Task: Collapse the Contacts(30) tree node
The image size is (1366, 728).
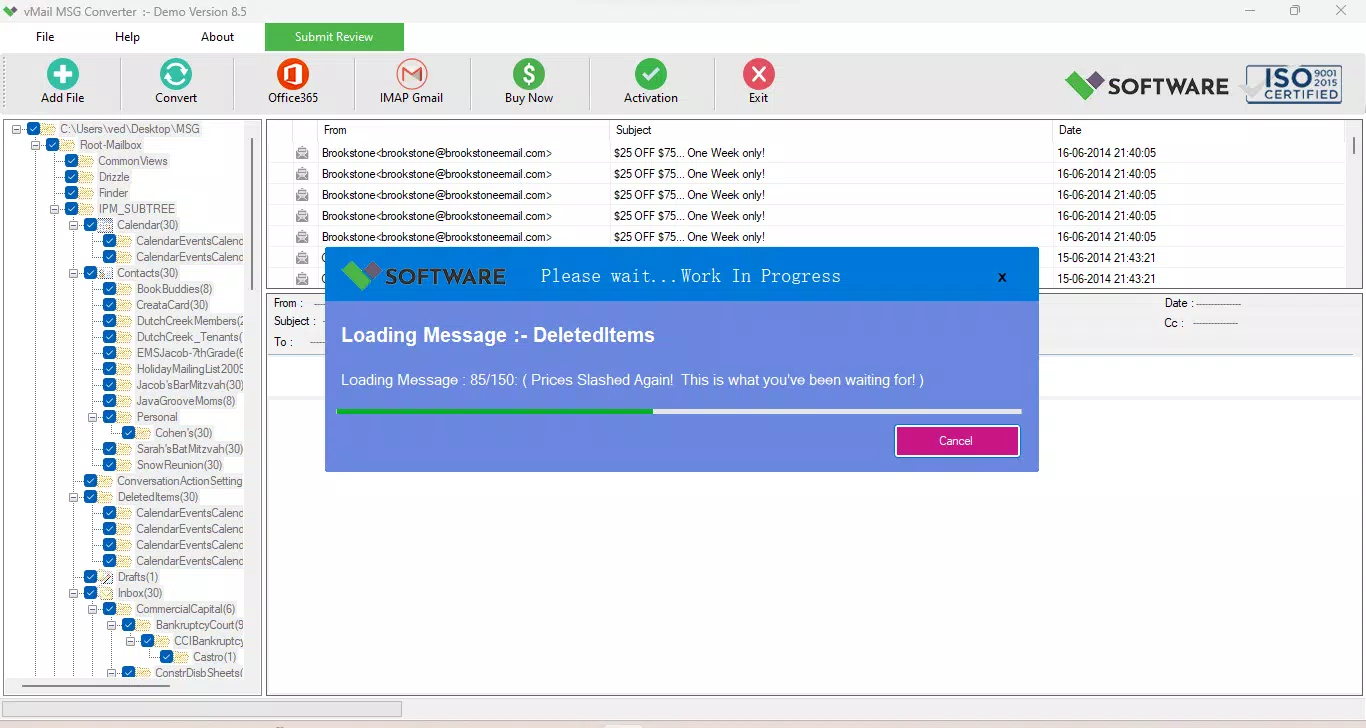Action: [x=74, y=273]
